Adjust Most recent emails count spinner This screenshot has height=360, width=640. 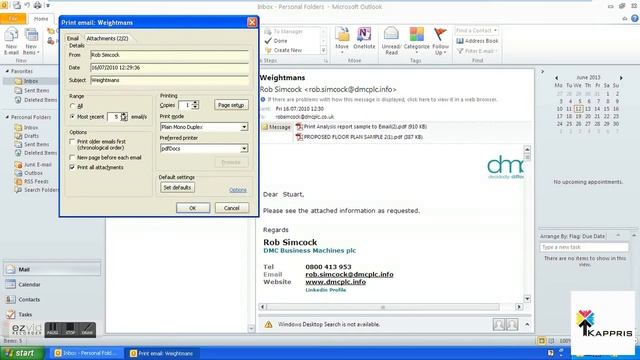coord(124,117)
